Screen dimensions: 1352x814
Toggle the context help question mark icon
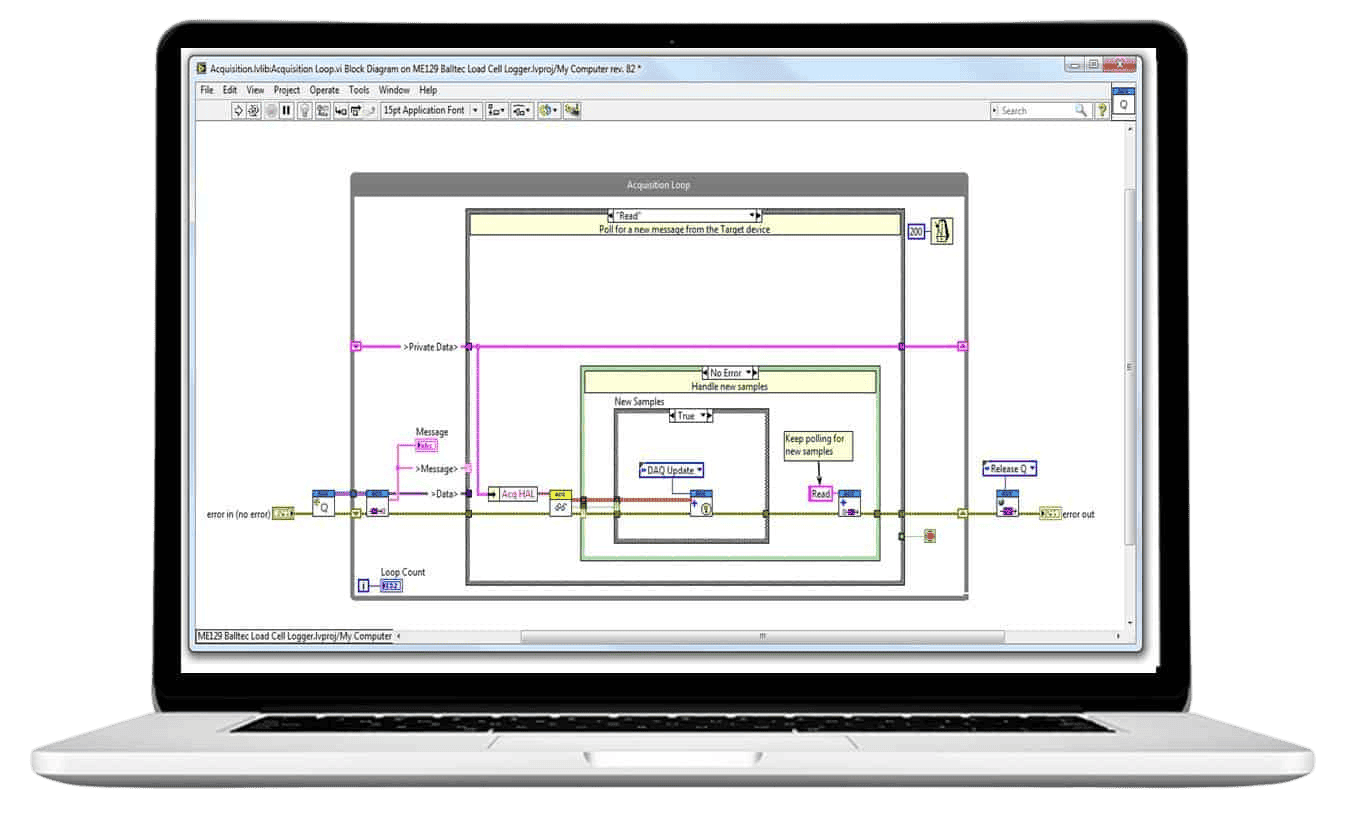pos(1101,110)
